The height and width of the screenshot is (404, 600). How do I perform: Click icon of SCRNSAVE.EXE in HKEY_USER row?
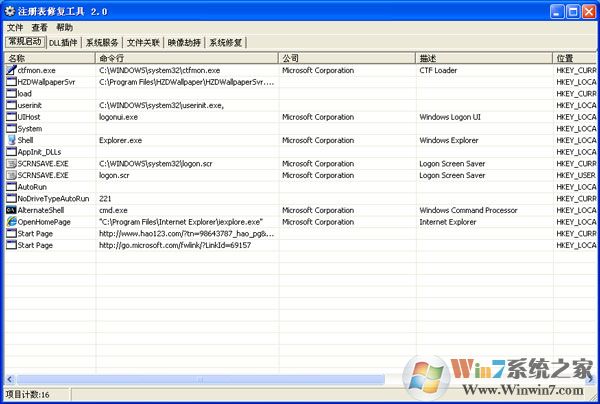[11, 175]
